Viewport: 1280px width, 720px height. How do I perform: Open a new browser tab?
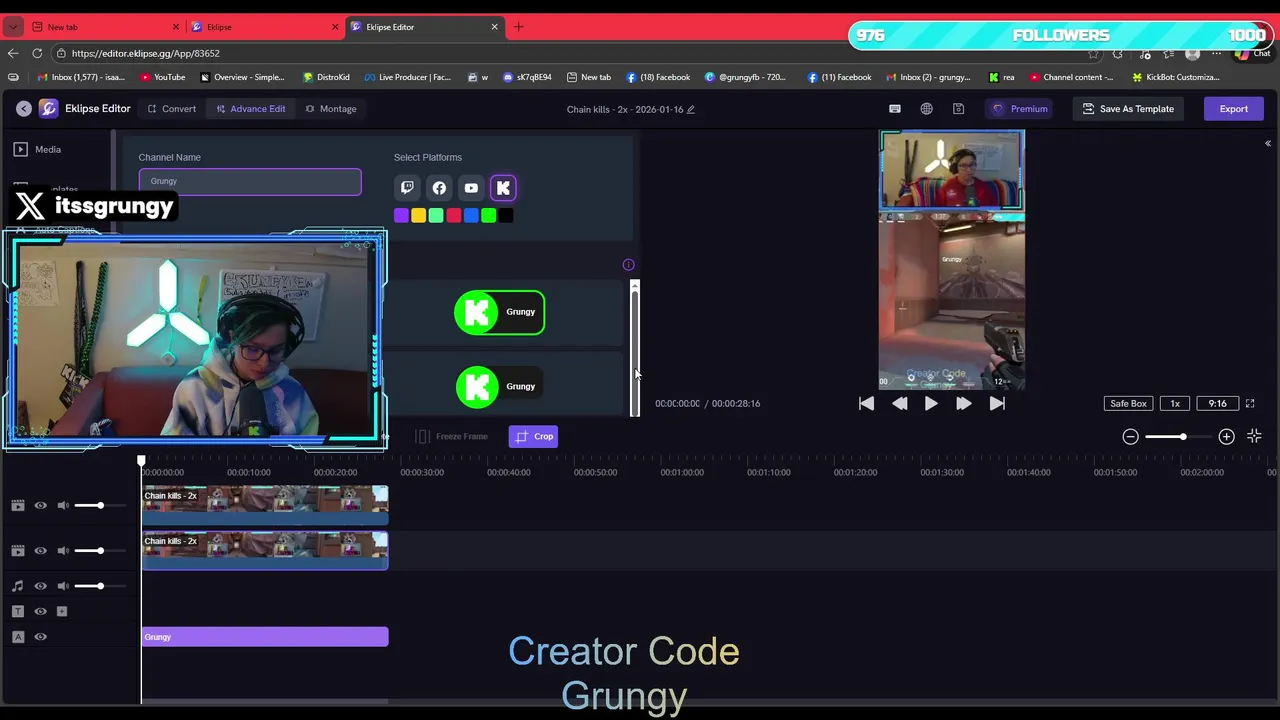pos(518,27)
